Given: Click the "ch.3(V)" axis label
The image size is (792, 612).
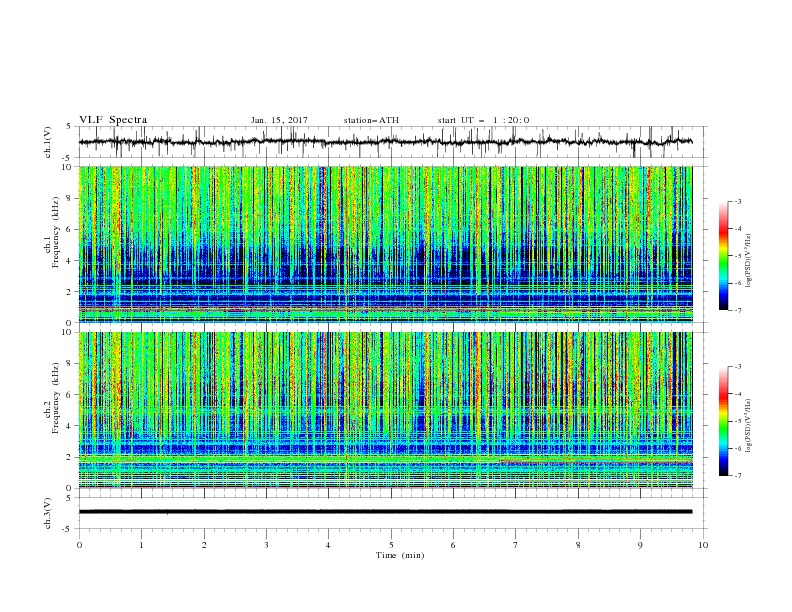Looking at the screenshot, I should (48, 513).
